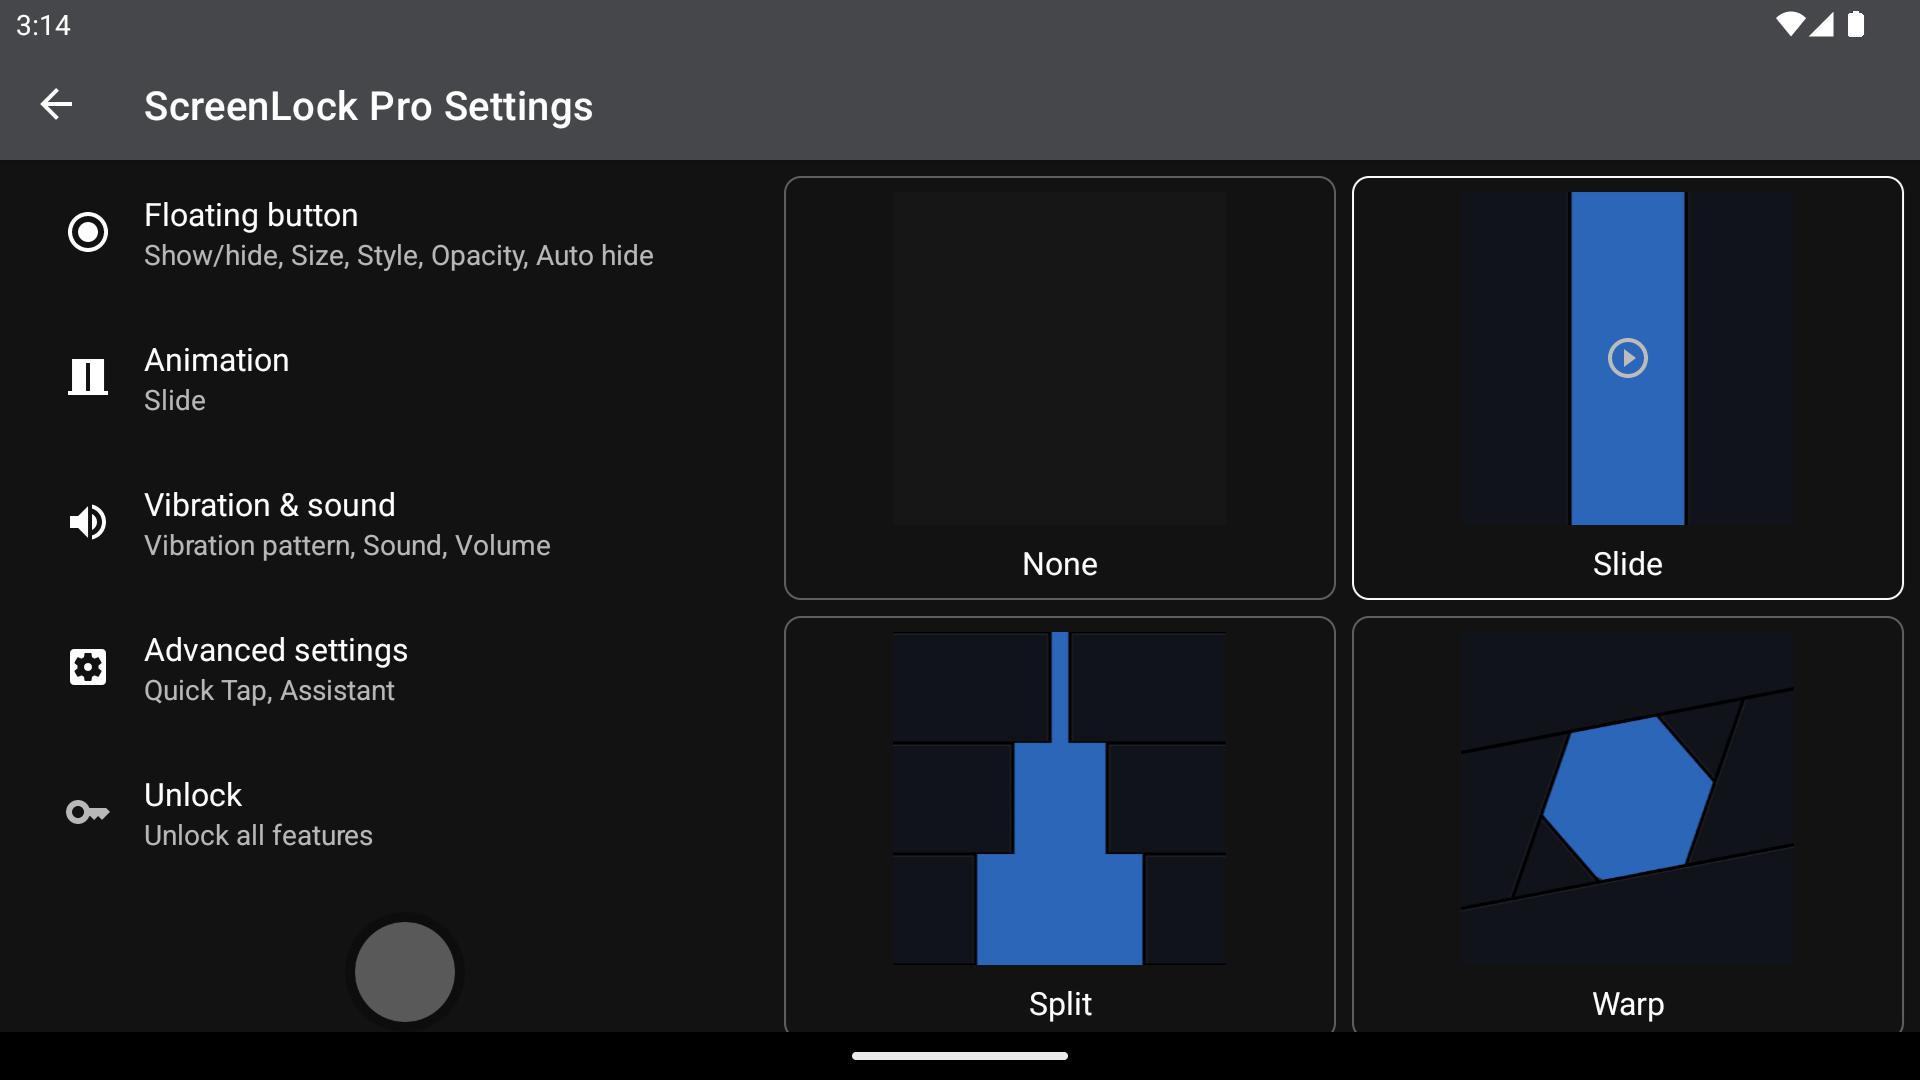Click the Floating button target icon
Viewport: 1920px width, 1080px height.
tap(88, 232)
